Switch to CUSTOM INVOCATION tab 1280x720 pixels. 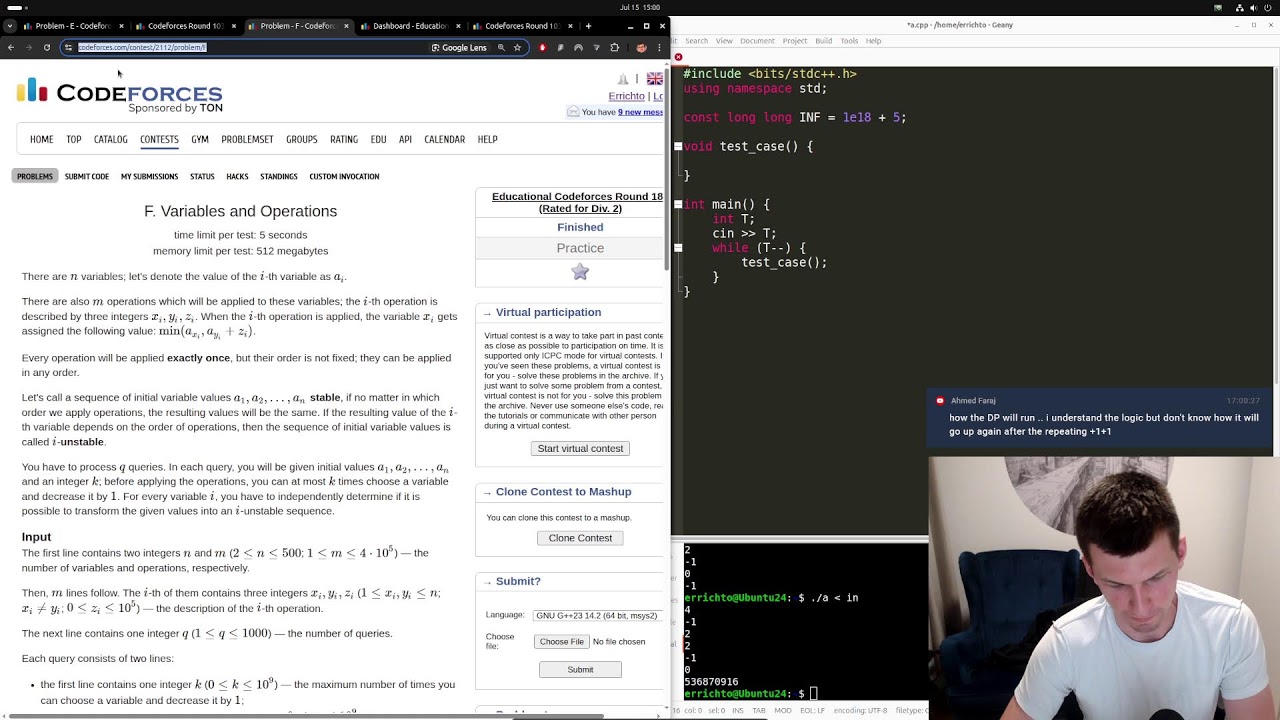tap(344, 176)
